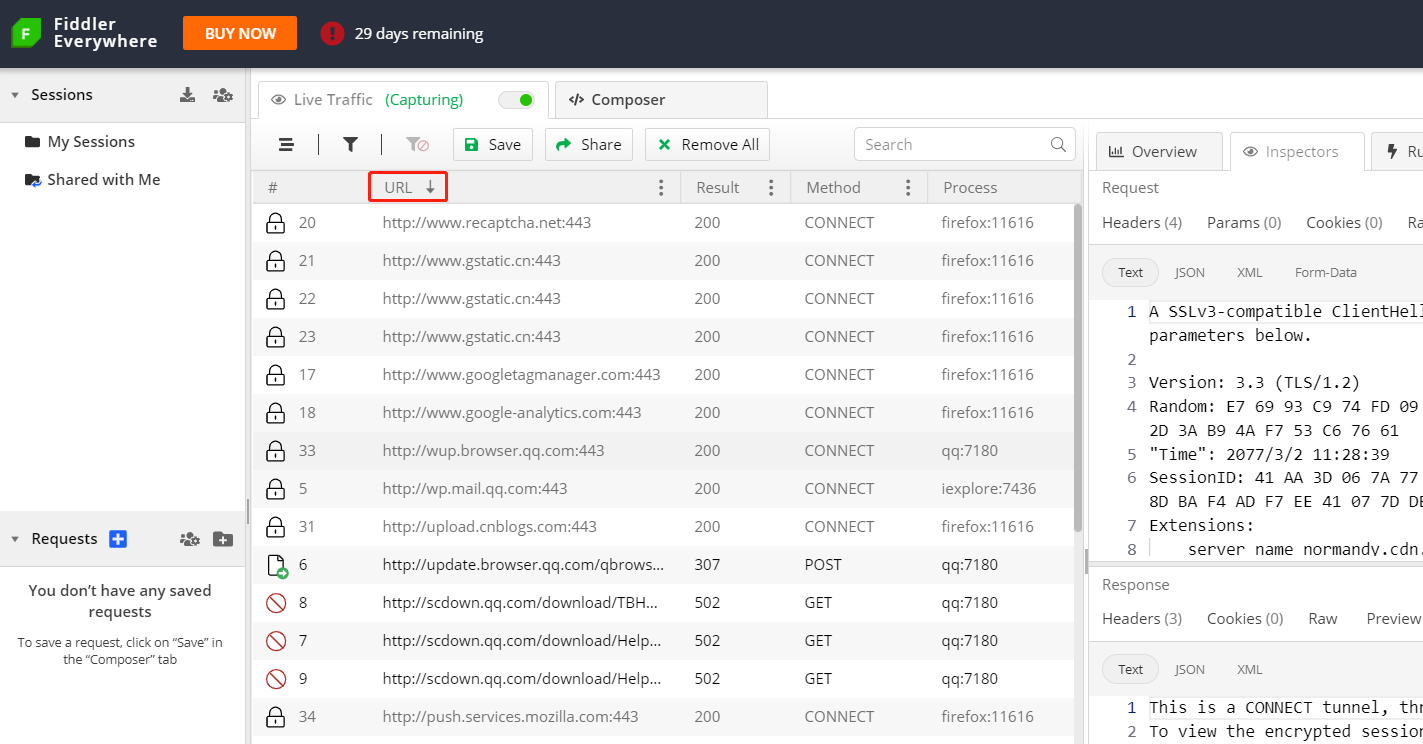Open shared sessions people icon in Sessions header

[x=223, y=95]
